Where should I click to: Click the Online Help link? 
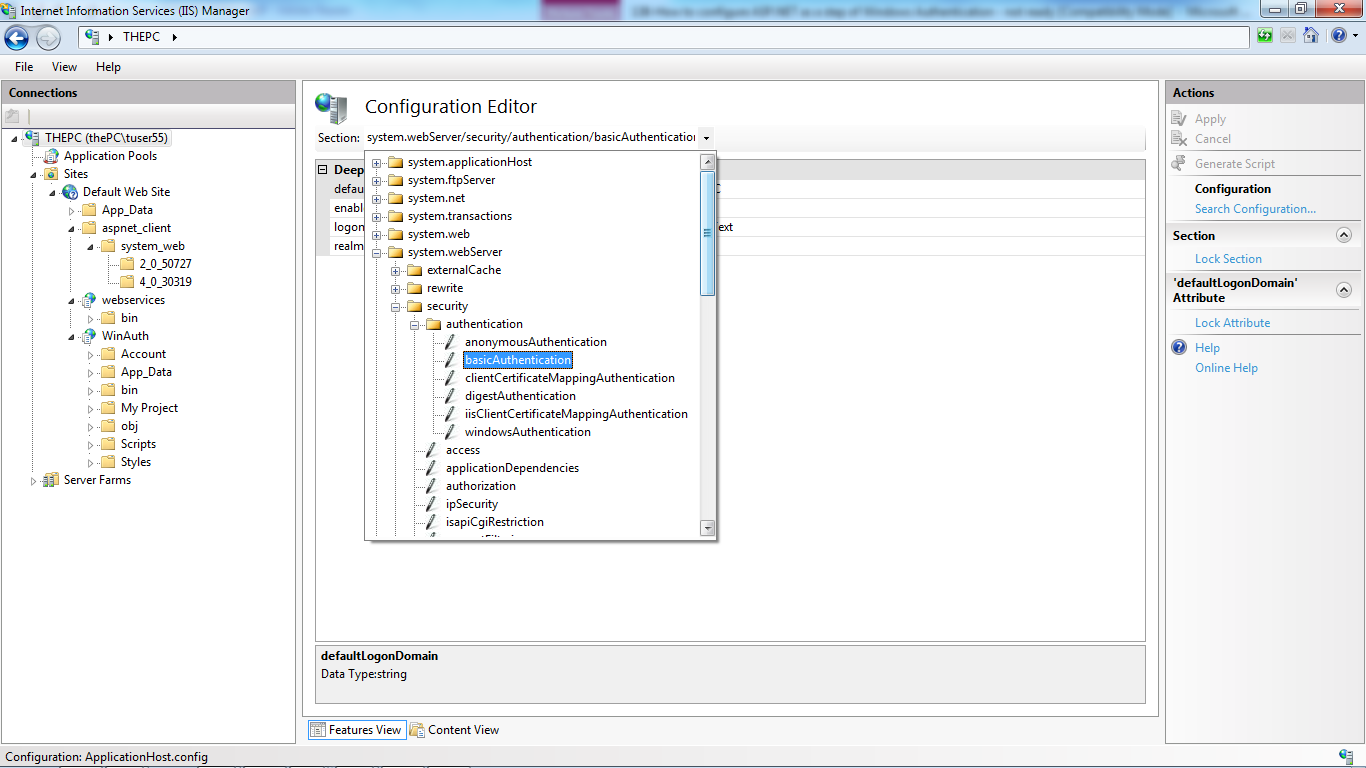point(1226,368)
